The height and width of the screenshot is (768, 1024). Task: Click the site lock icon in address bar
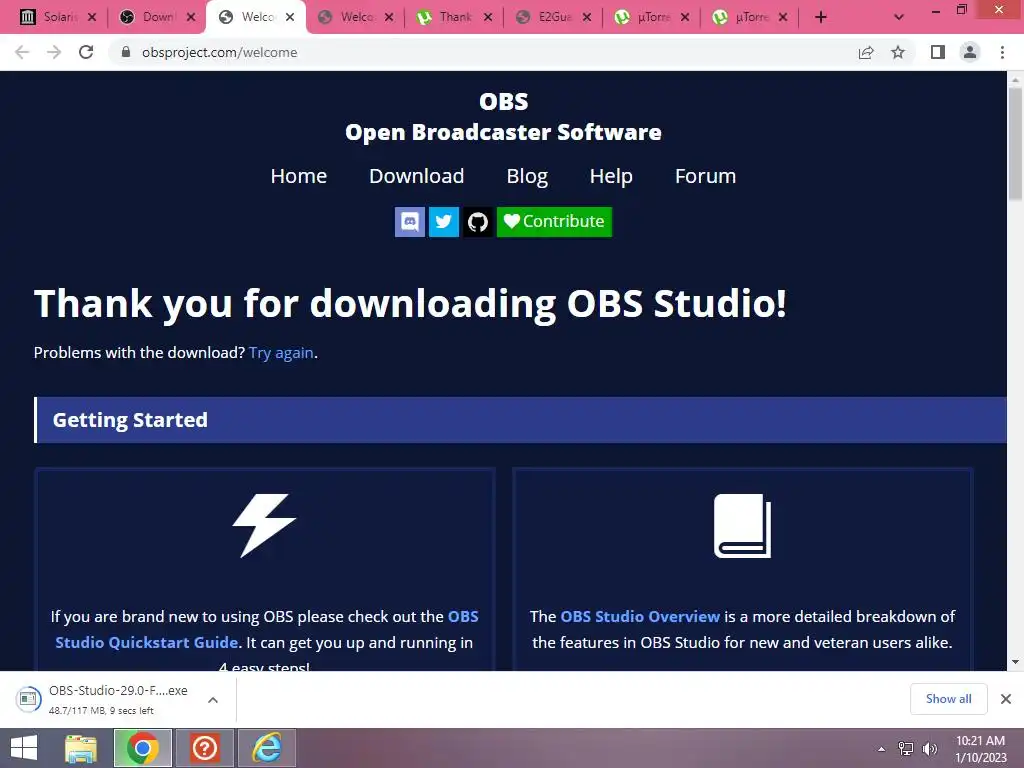pos(127,52)
